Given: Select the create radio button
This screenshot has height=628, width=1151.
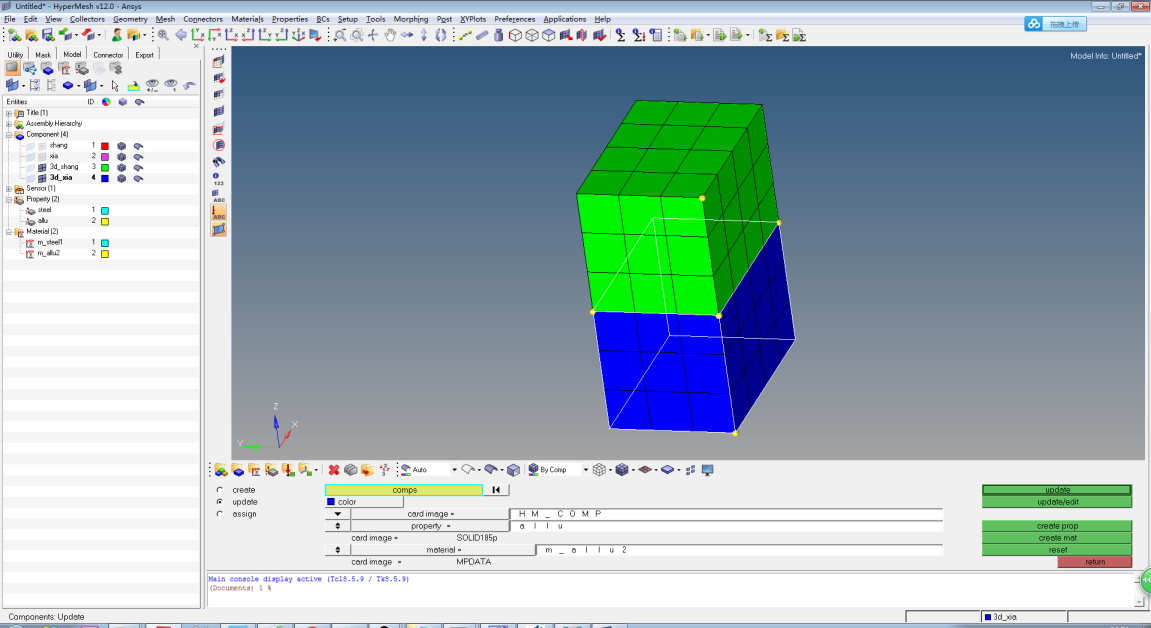Looking at the screenshot, I should pyautogui.click(x=220, y=490).
